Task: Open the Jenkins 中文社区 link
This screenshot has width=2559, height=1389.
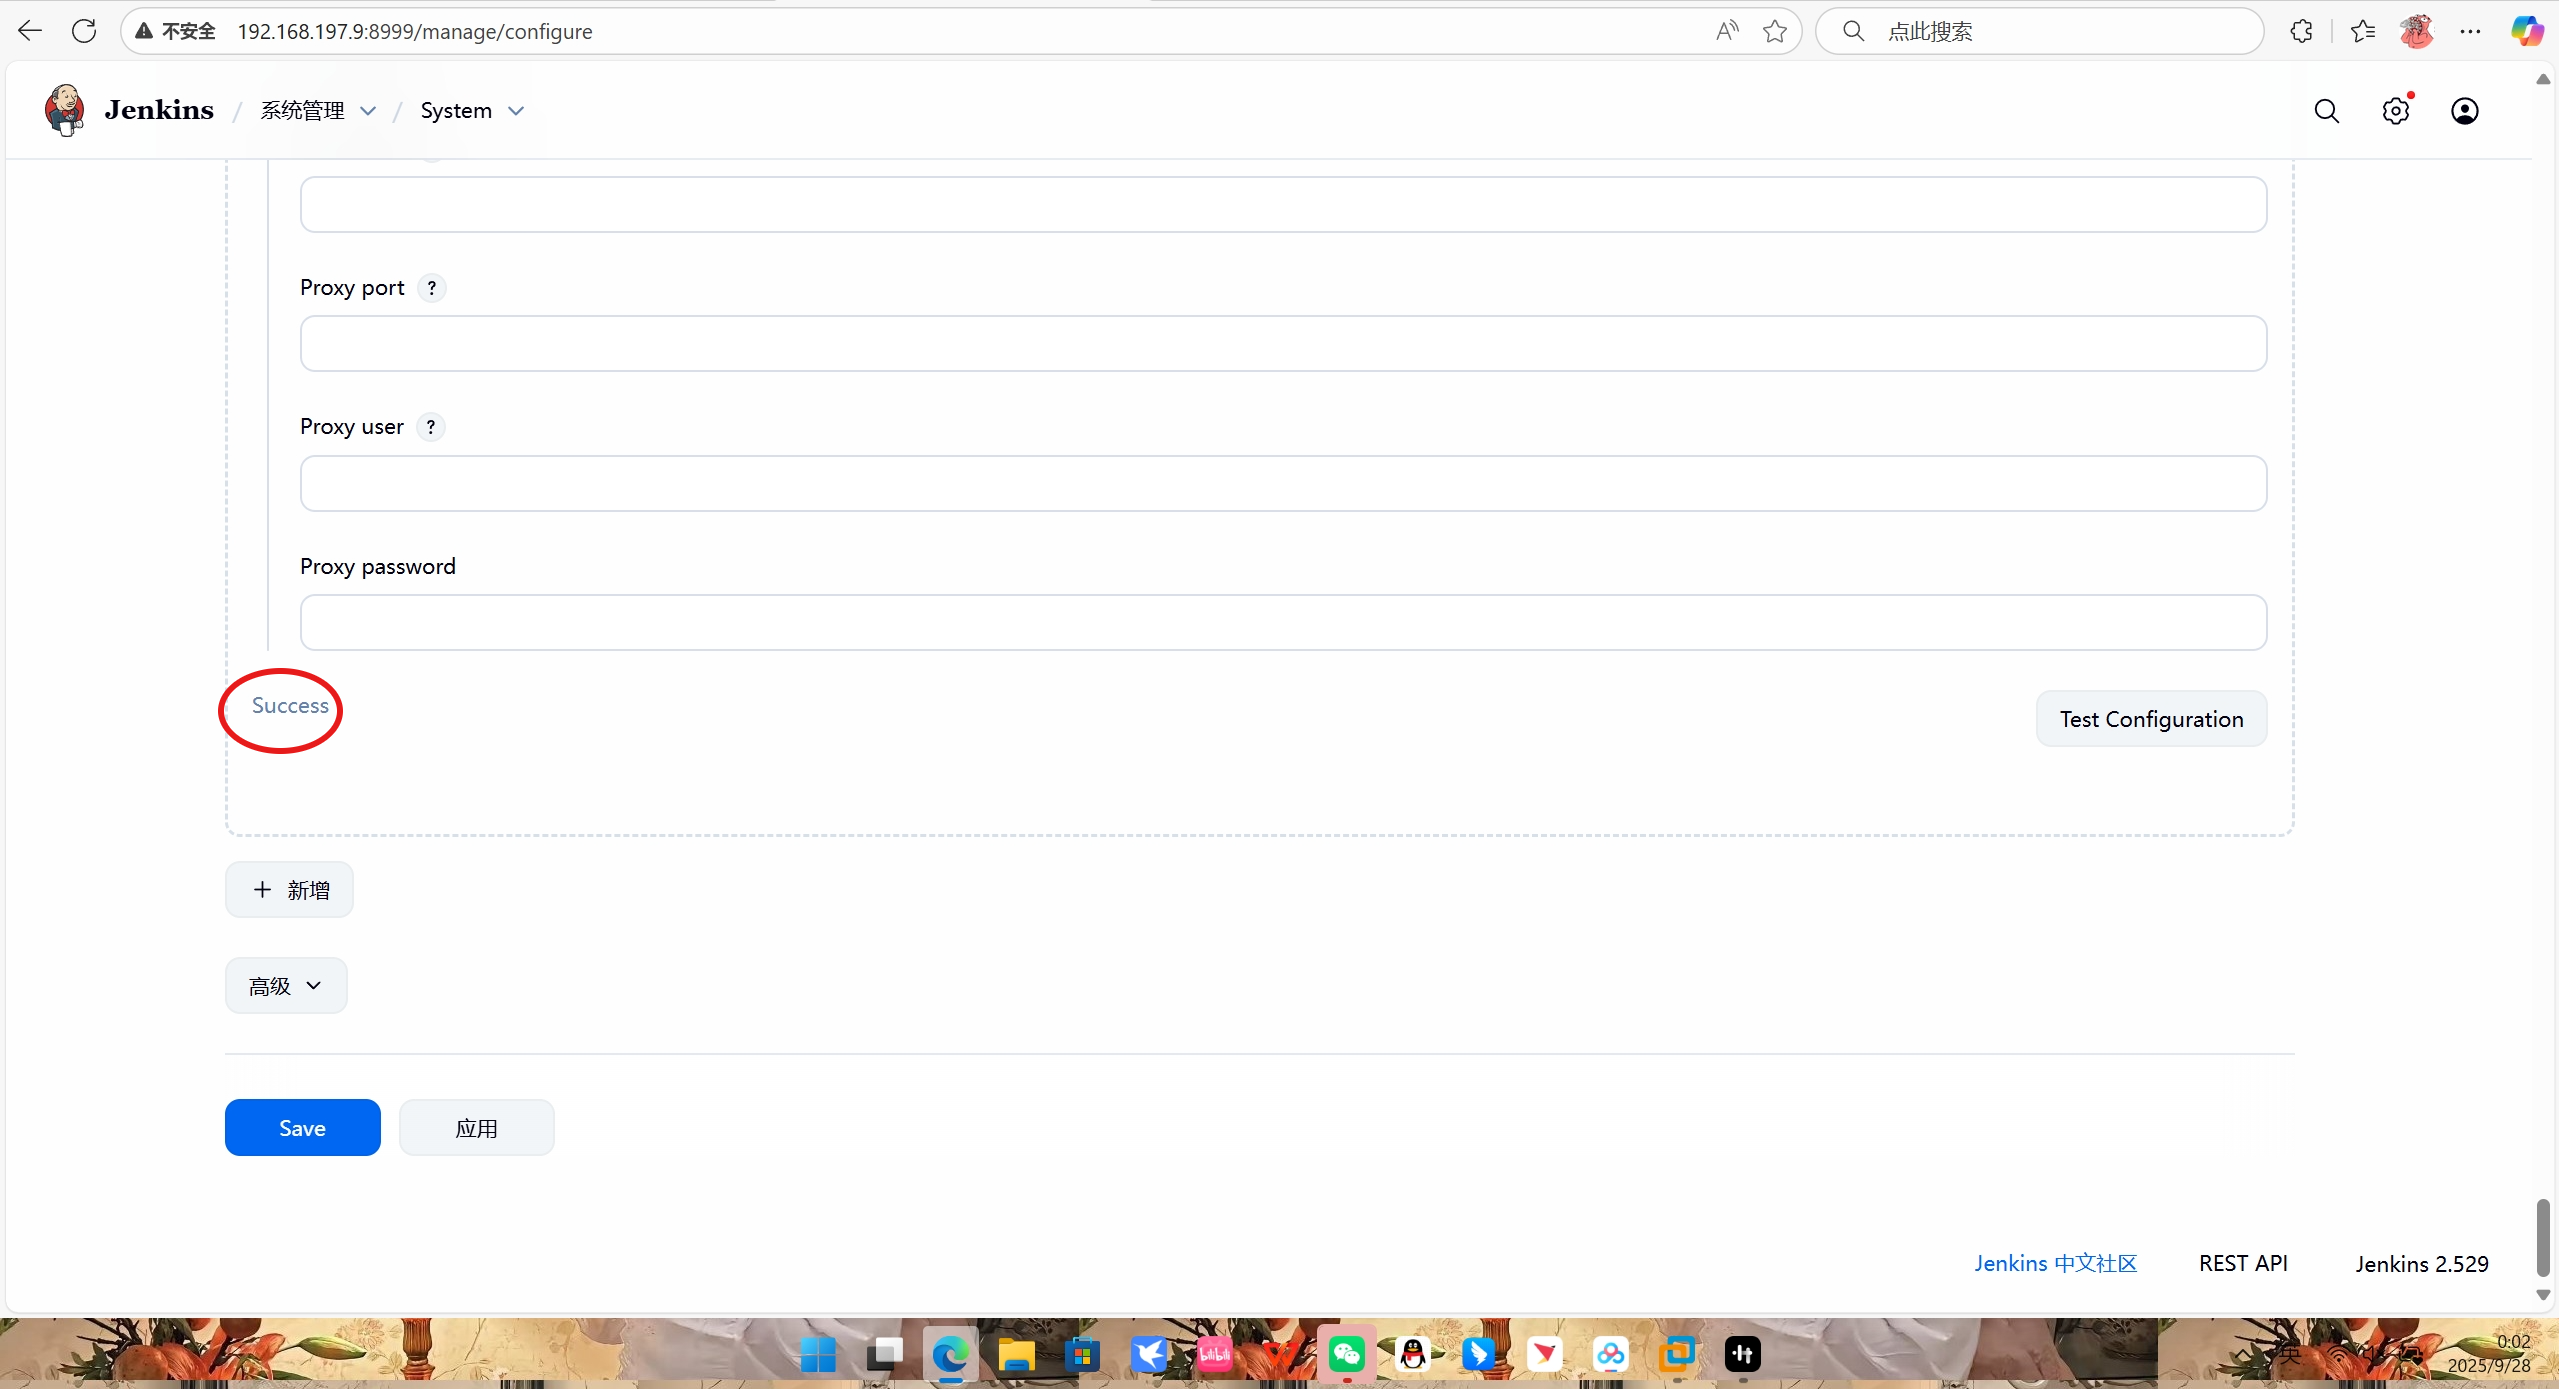Action: (2055, 1263)
